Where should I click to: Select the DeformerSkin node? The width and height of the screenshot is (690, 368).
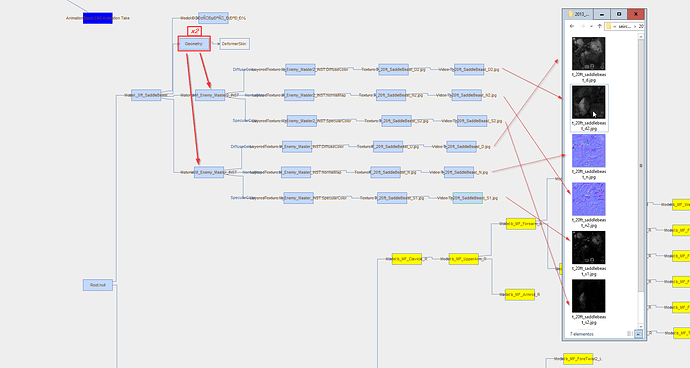tap(235, 44)
